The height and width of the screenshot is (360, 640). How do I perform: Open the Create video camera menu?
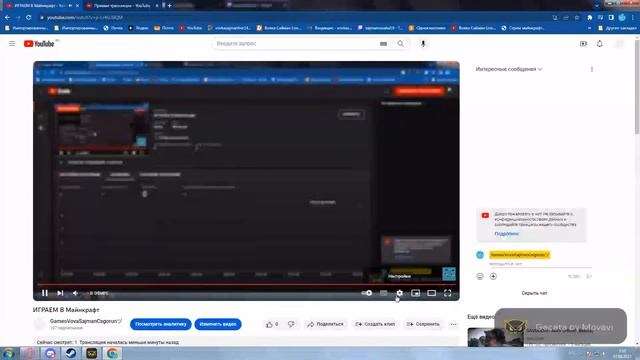tap(583, 44)
